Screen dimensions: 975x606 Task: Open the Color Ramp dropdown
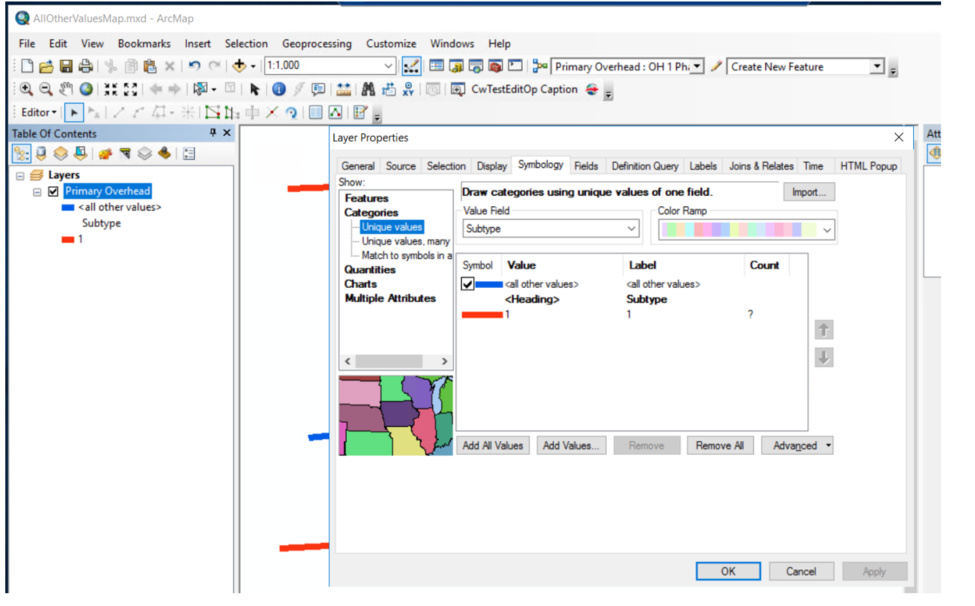coord(827,230)
